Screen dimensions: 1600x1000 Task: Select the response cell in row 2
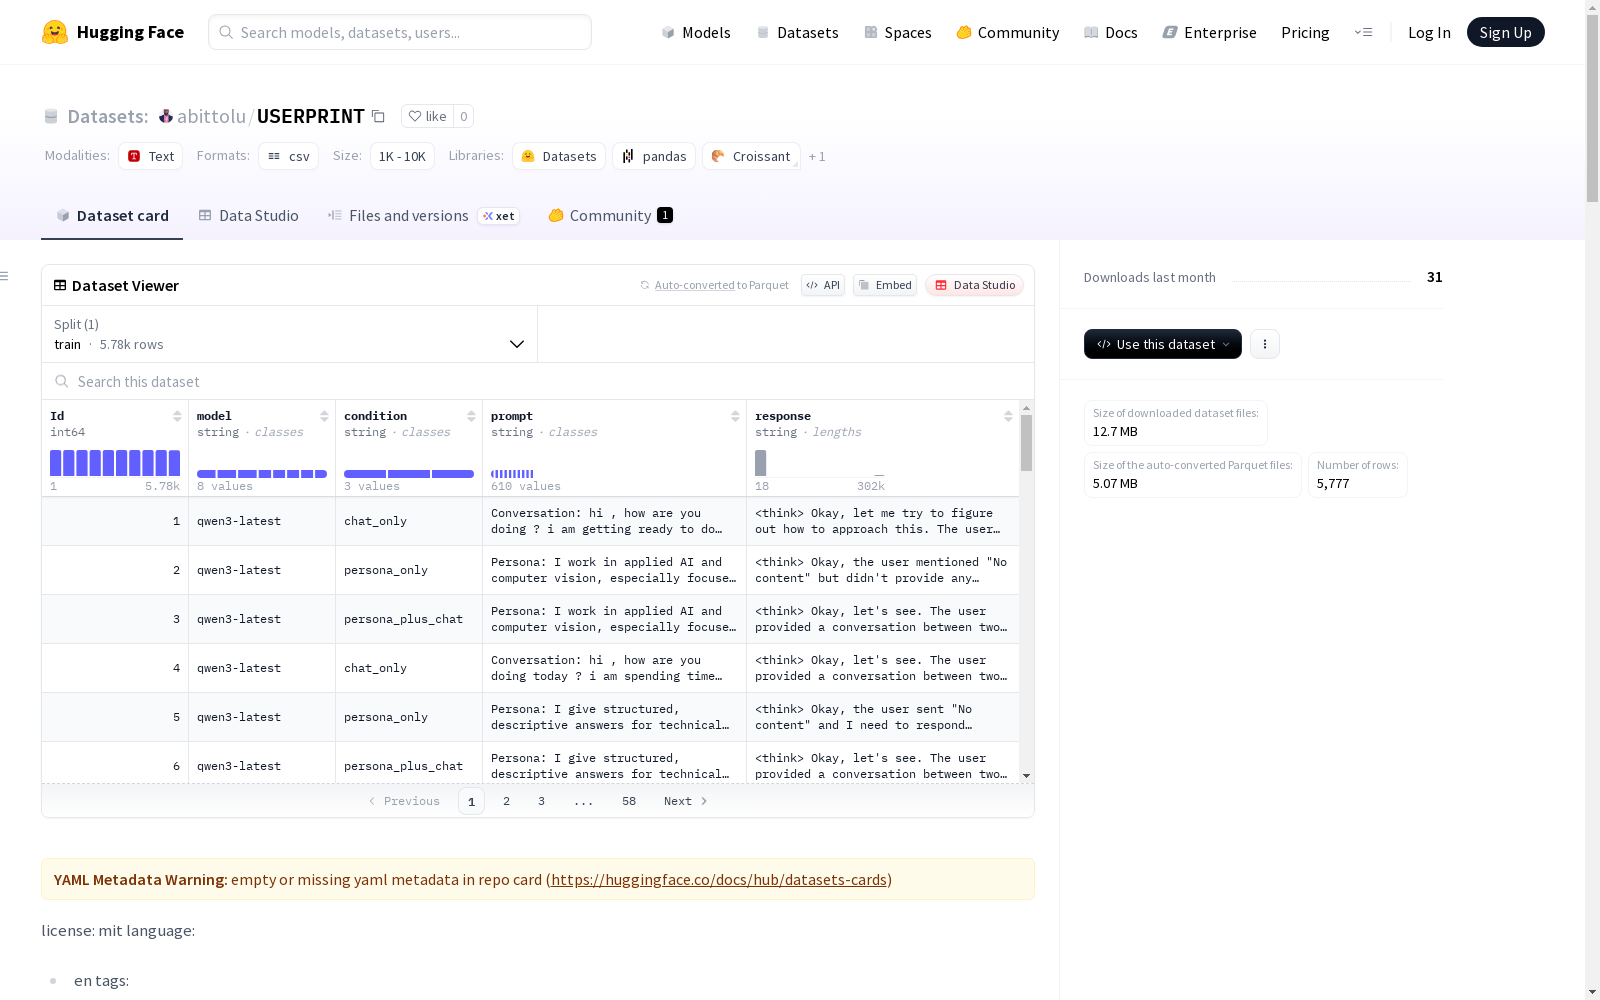(883, 570)
